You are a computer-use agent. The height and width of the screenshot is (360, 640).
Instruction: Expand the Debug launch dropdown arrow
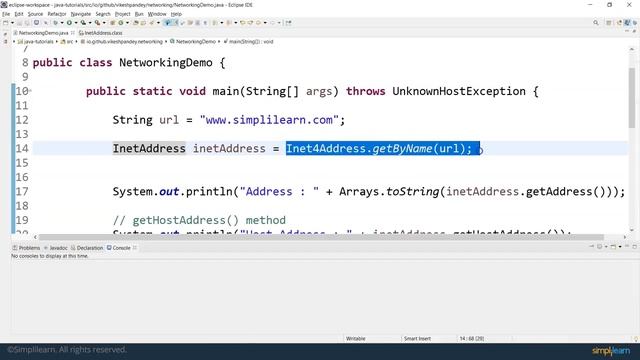(62, 23)
